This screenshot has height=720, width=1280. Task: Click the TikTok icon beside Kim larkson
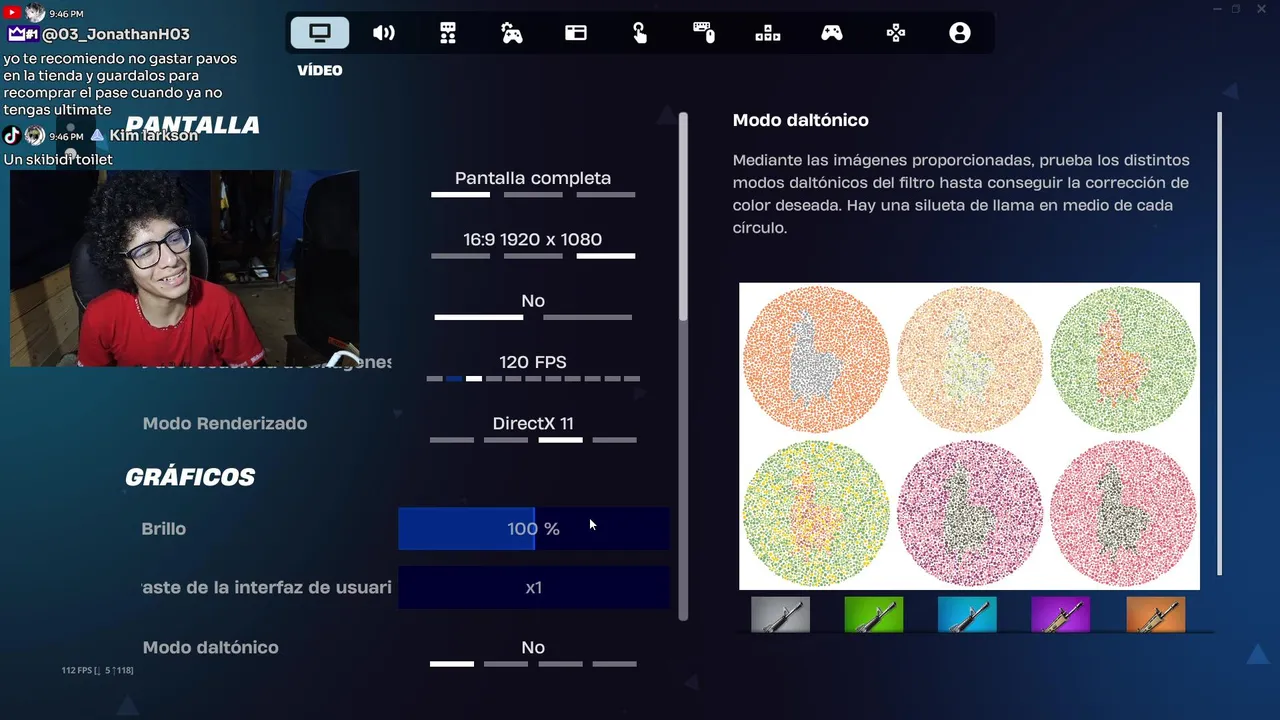pyautogui.click(x=12, y=135)
